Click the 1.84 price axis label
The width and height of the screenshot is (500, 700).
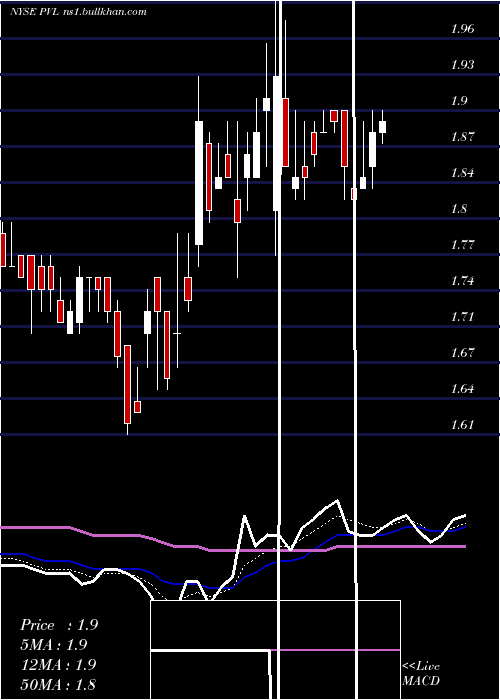[x=462, y=173]
